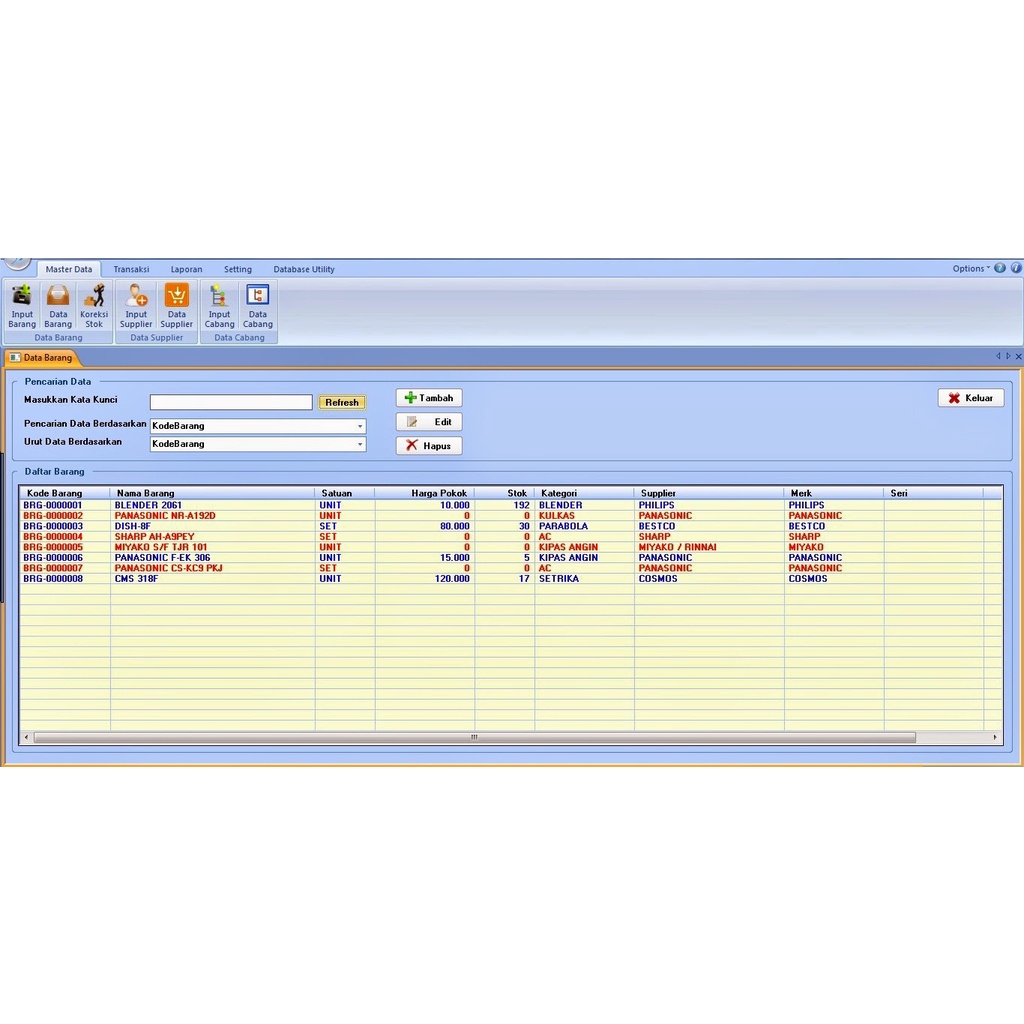Click the Masukkan Kata Kunci search field
The image size is (1024, 1024).
(x=230, y=402)
